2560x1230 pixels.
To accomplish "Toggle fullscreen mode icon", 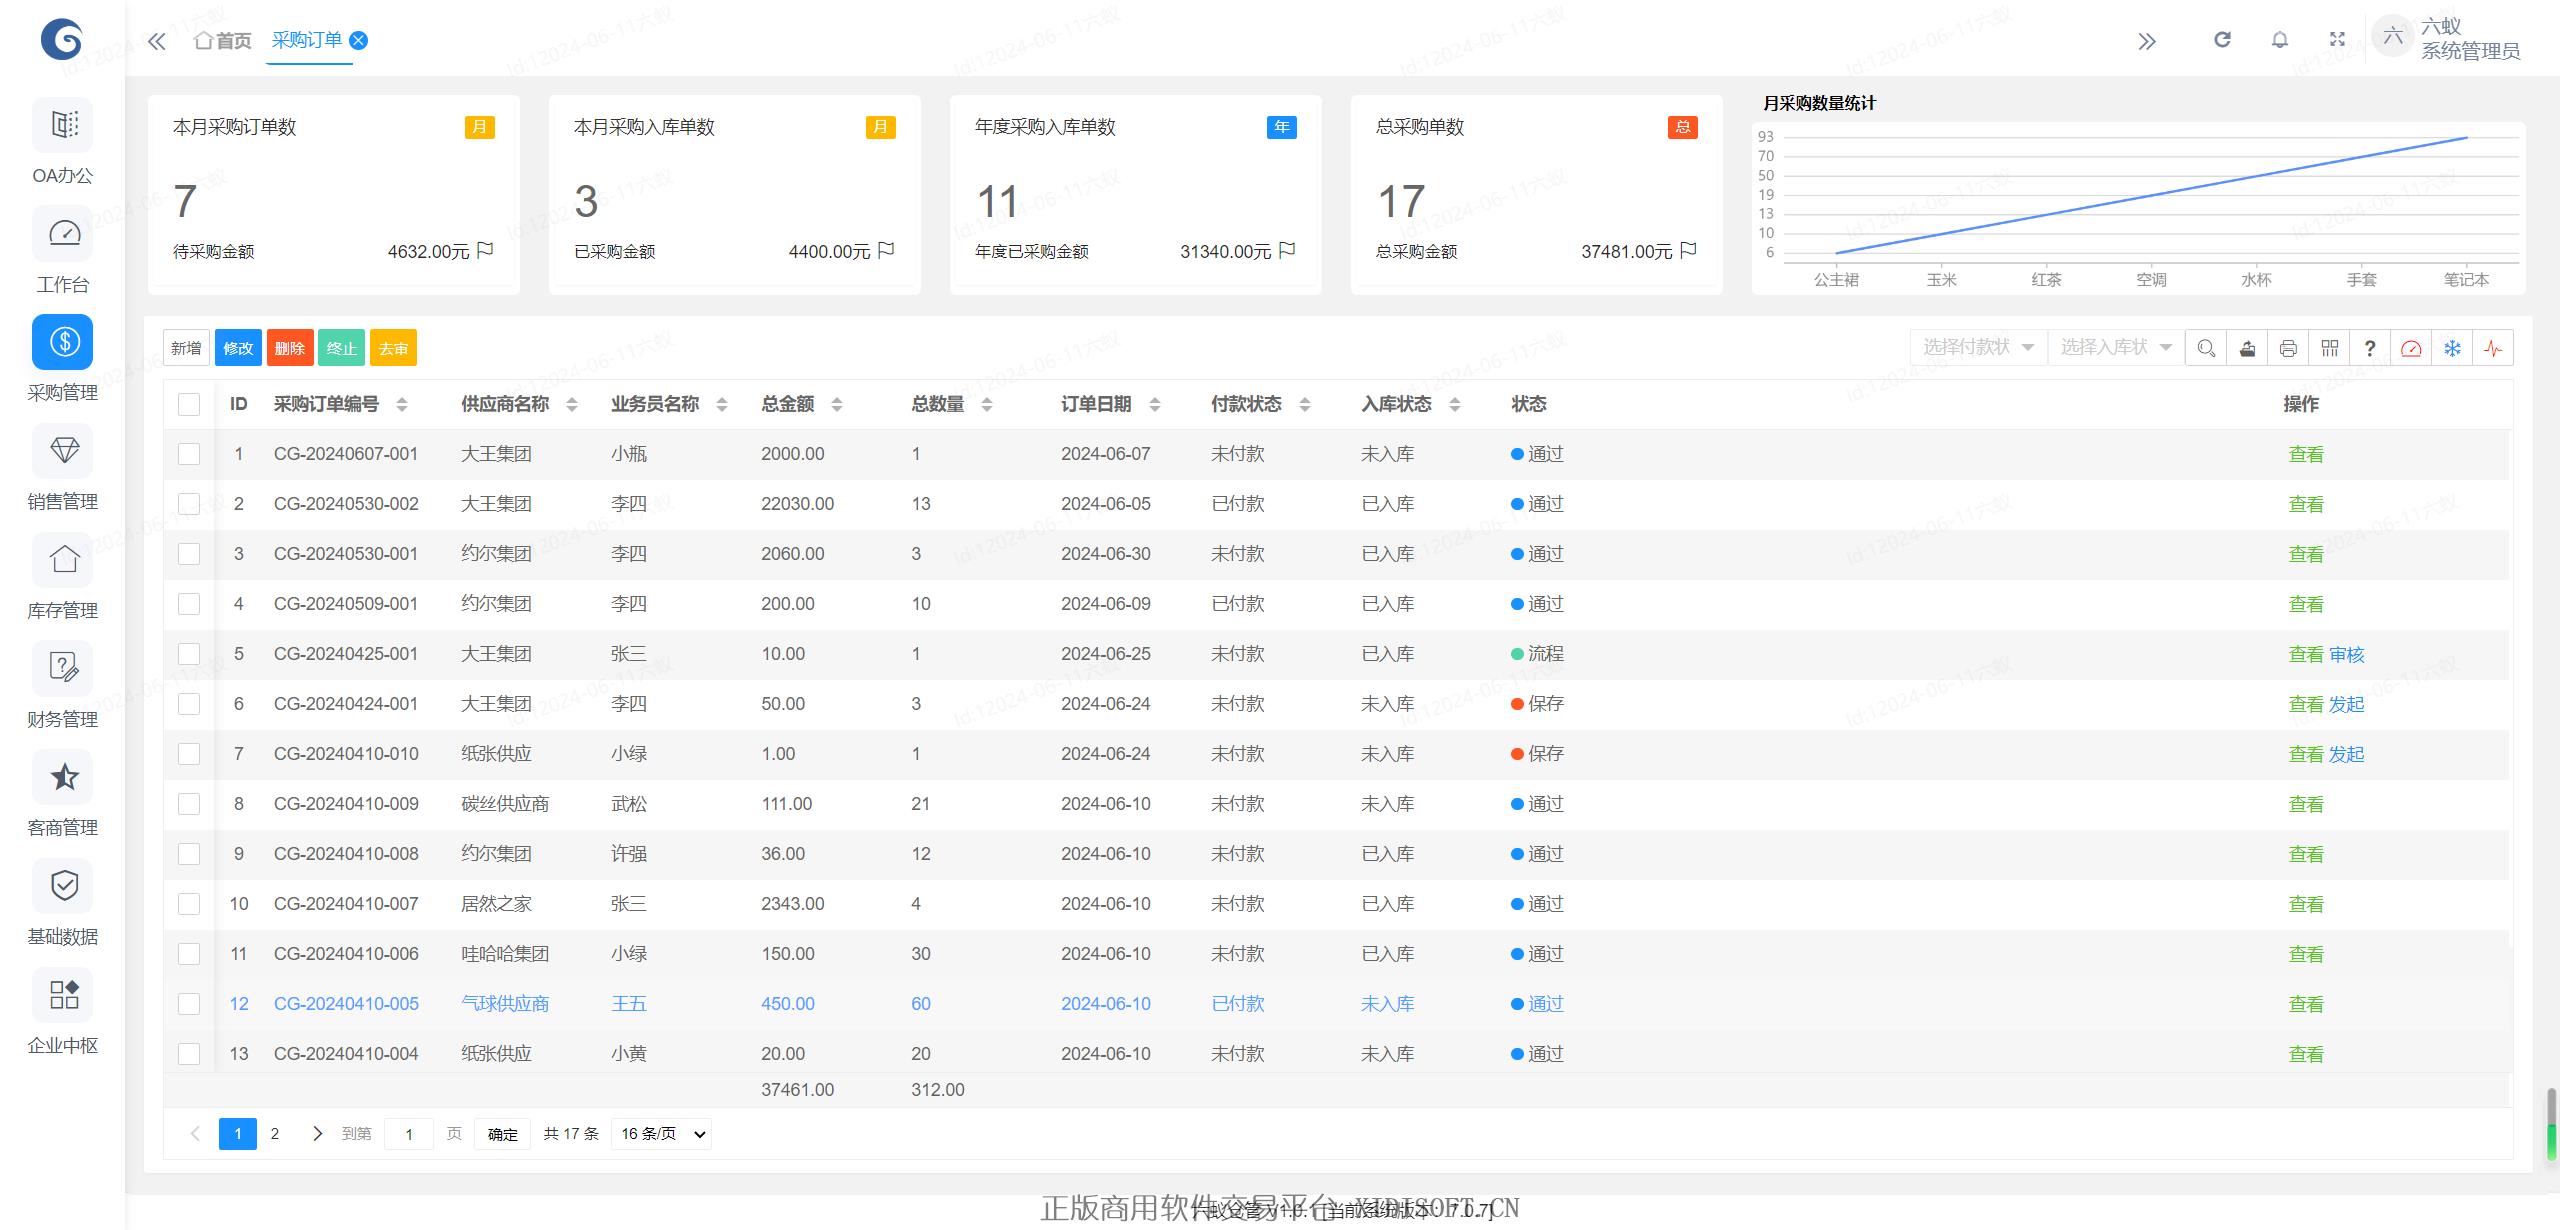I will [2337, 40].
